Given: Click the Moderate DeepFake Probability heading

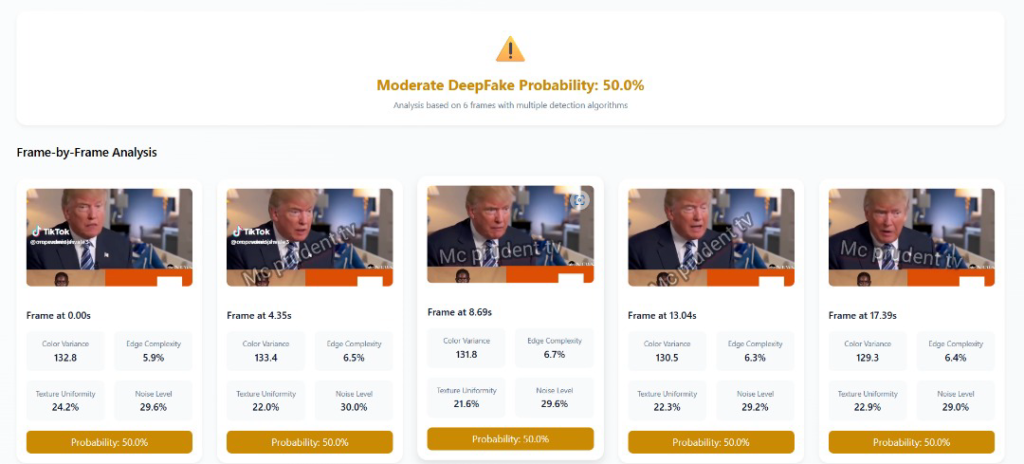Looking at the screenshot, I should [x=510, y=85].
